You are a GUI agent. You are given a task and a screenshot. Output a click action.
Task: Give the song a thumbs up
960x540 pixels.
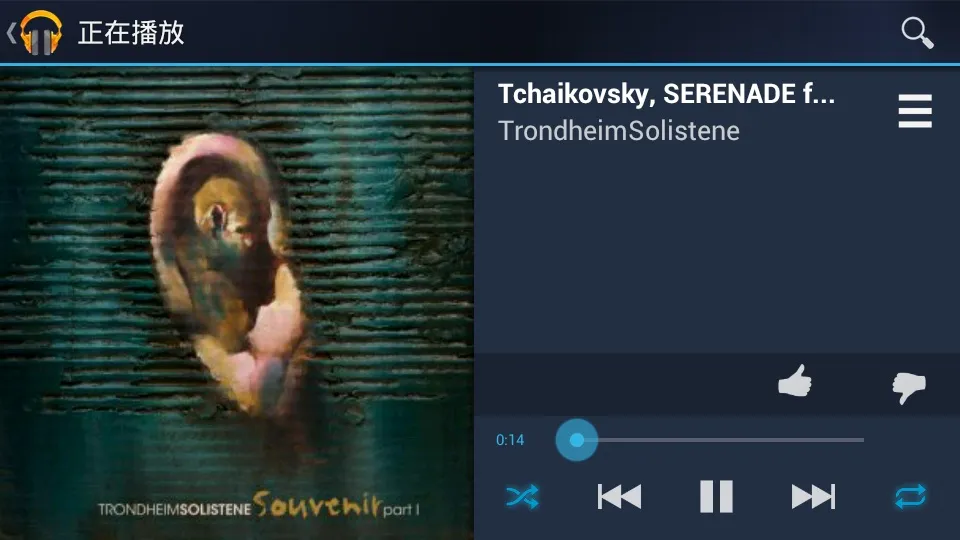point(795,381)
